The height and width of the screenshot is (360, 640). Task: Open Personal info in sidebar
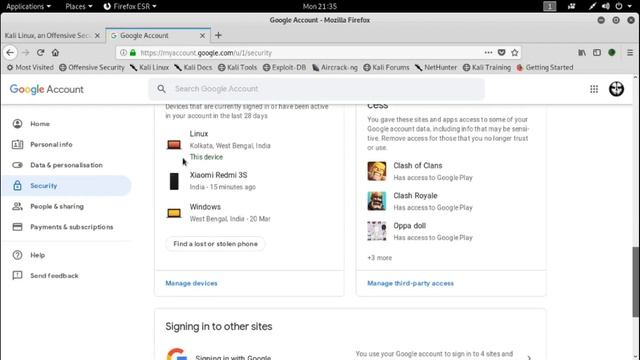click(x=51, y=144)
